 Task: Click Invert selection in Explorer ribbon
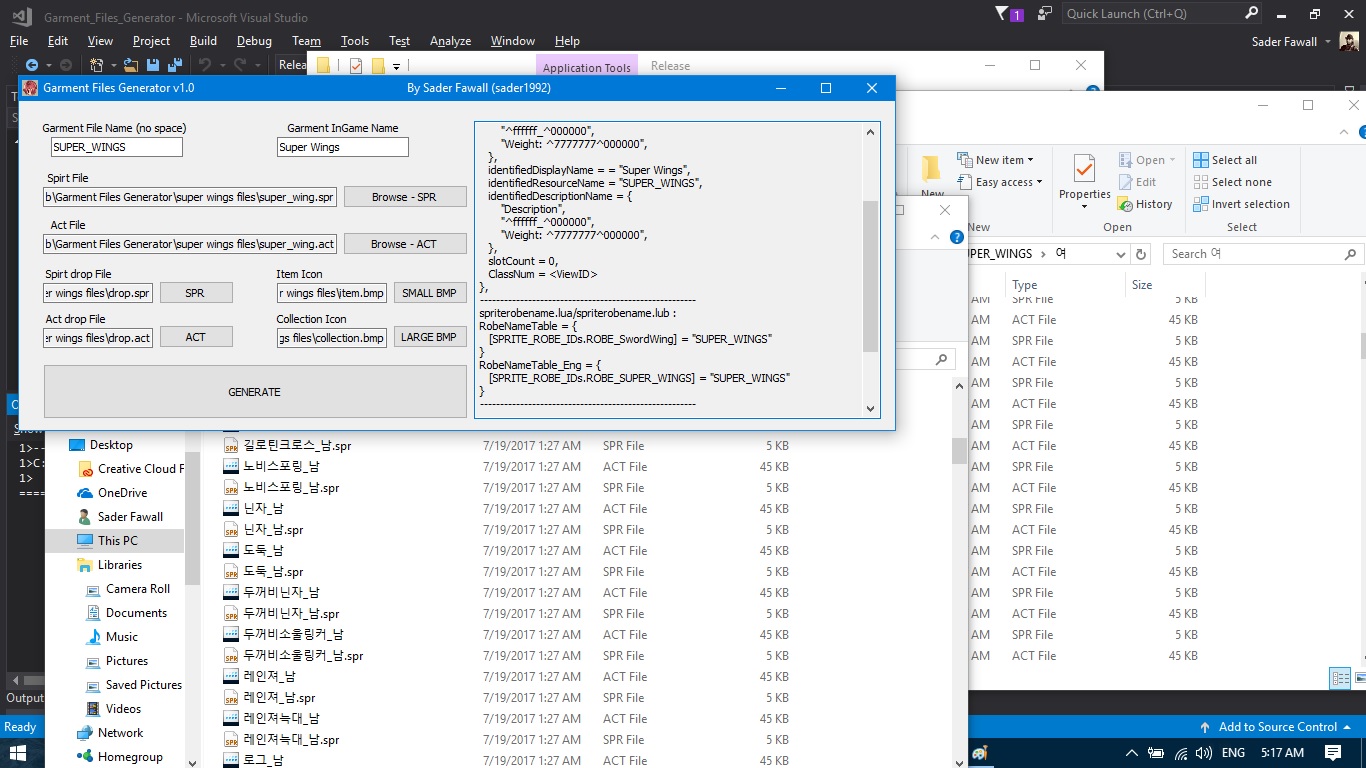(x=1241, y=204)
